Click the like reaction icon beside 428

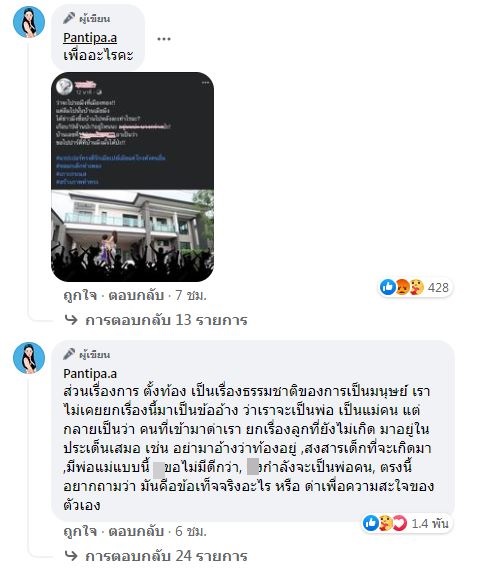388,287
